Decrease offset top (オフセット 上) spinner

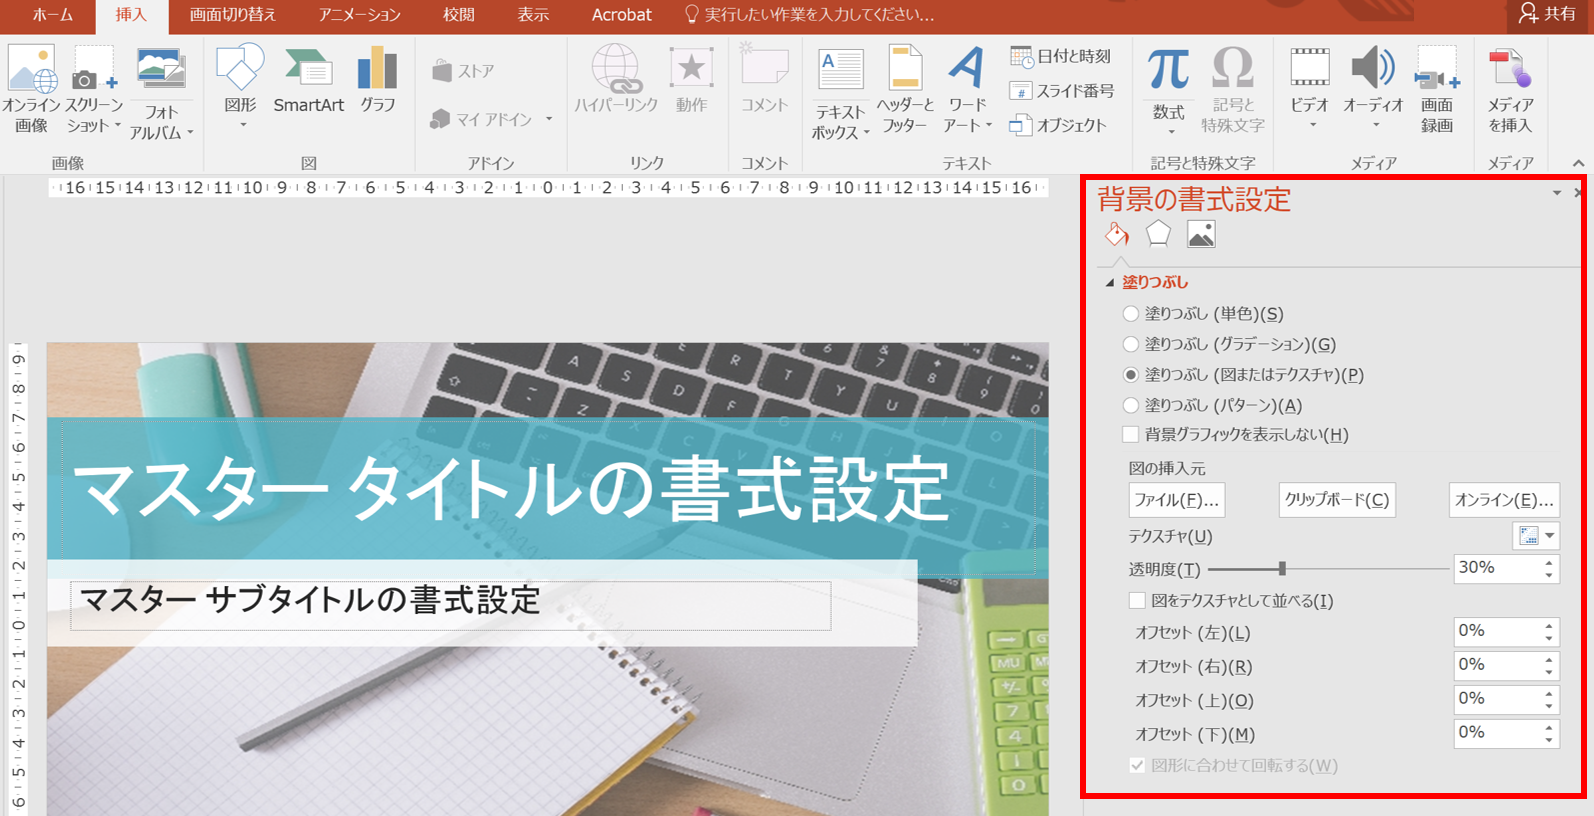point(1549,707)
